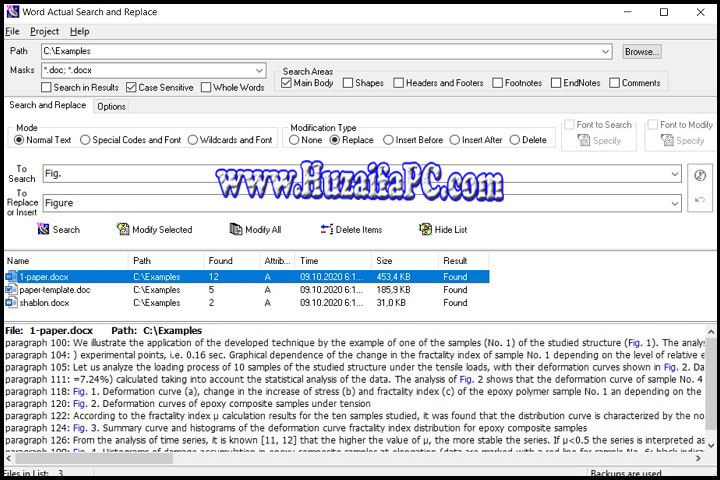This screenshot has height=480, width=720.
Task: Sort list by Name column header
Action: [66, 260]
